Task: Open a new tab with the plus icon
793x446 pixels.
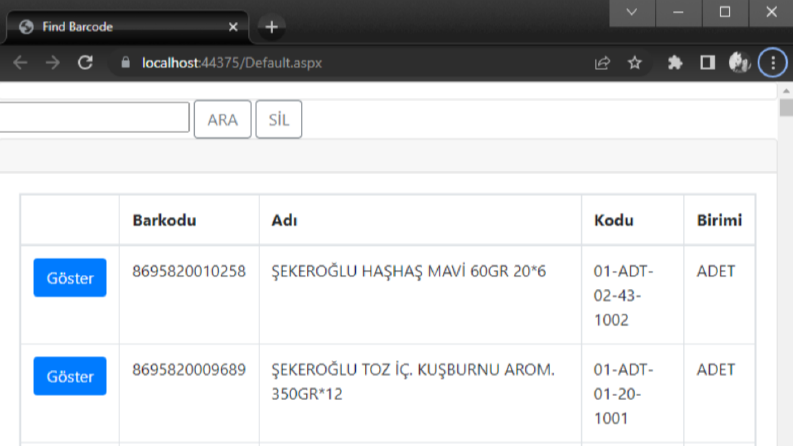Action: click(272, 27)
